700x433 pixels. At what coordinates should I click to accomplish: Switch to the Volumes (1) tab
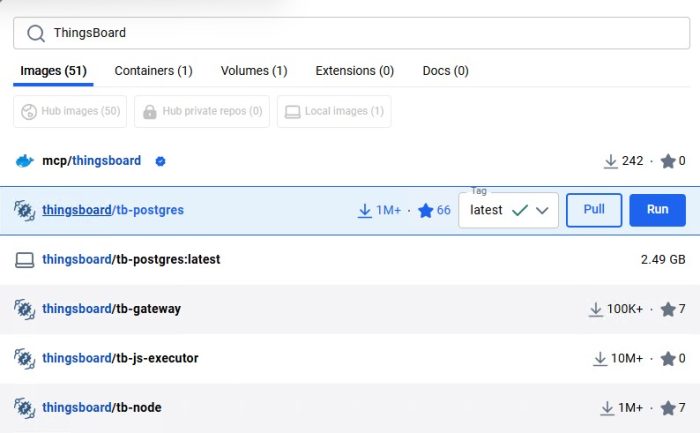253,71
